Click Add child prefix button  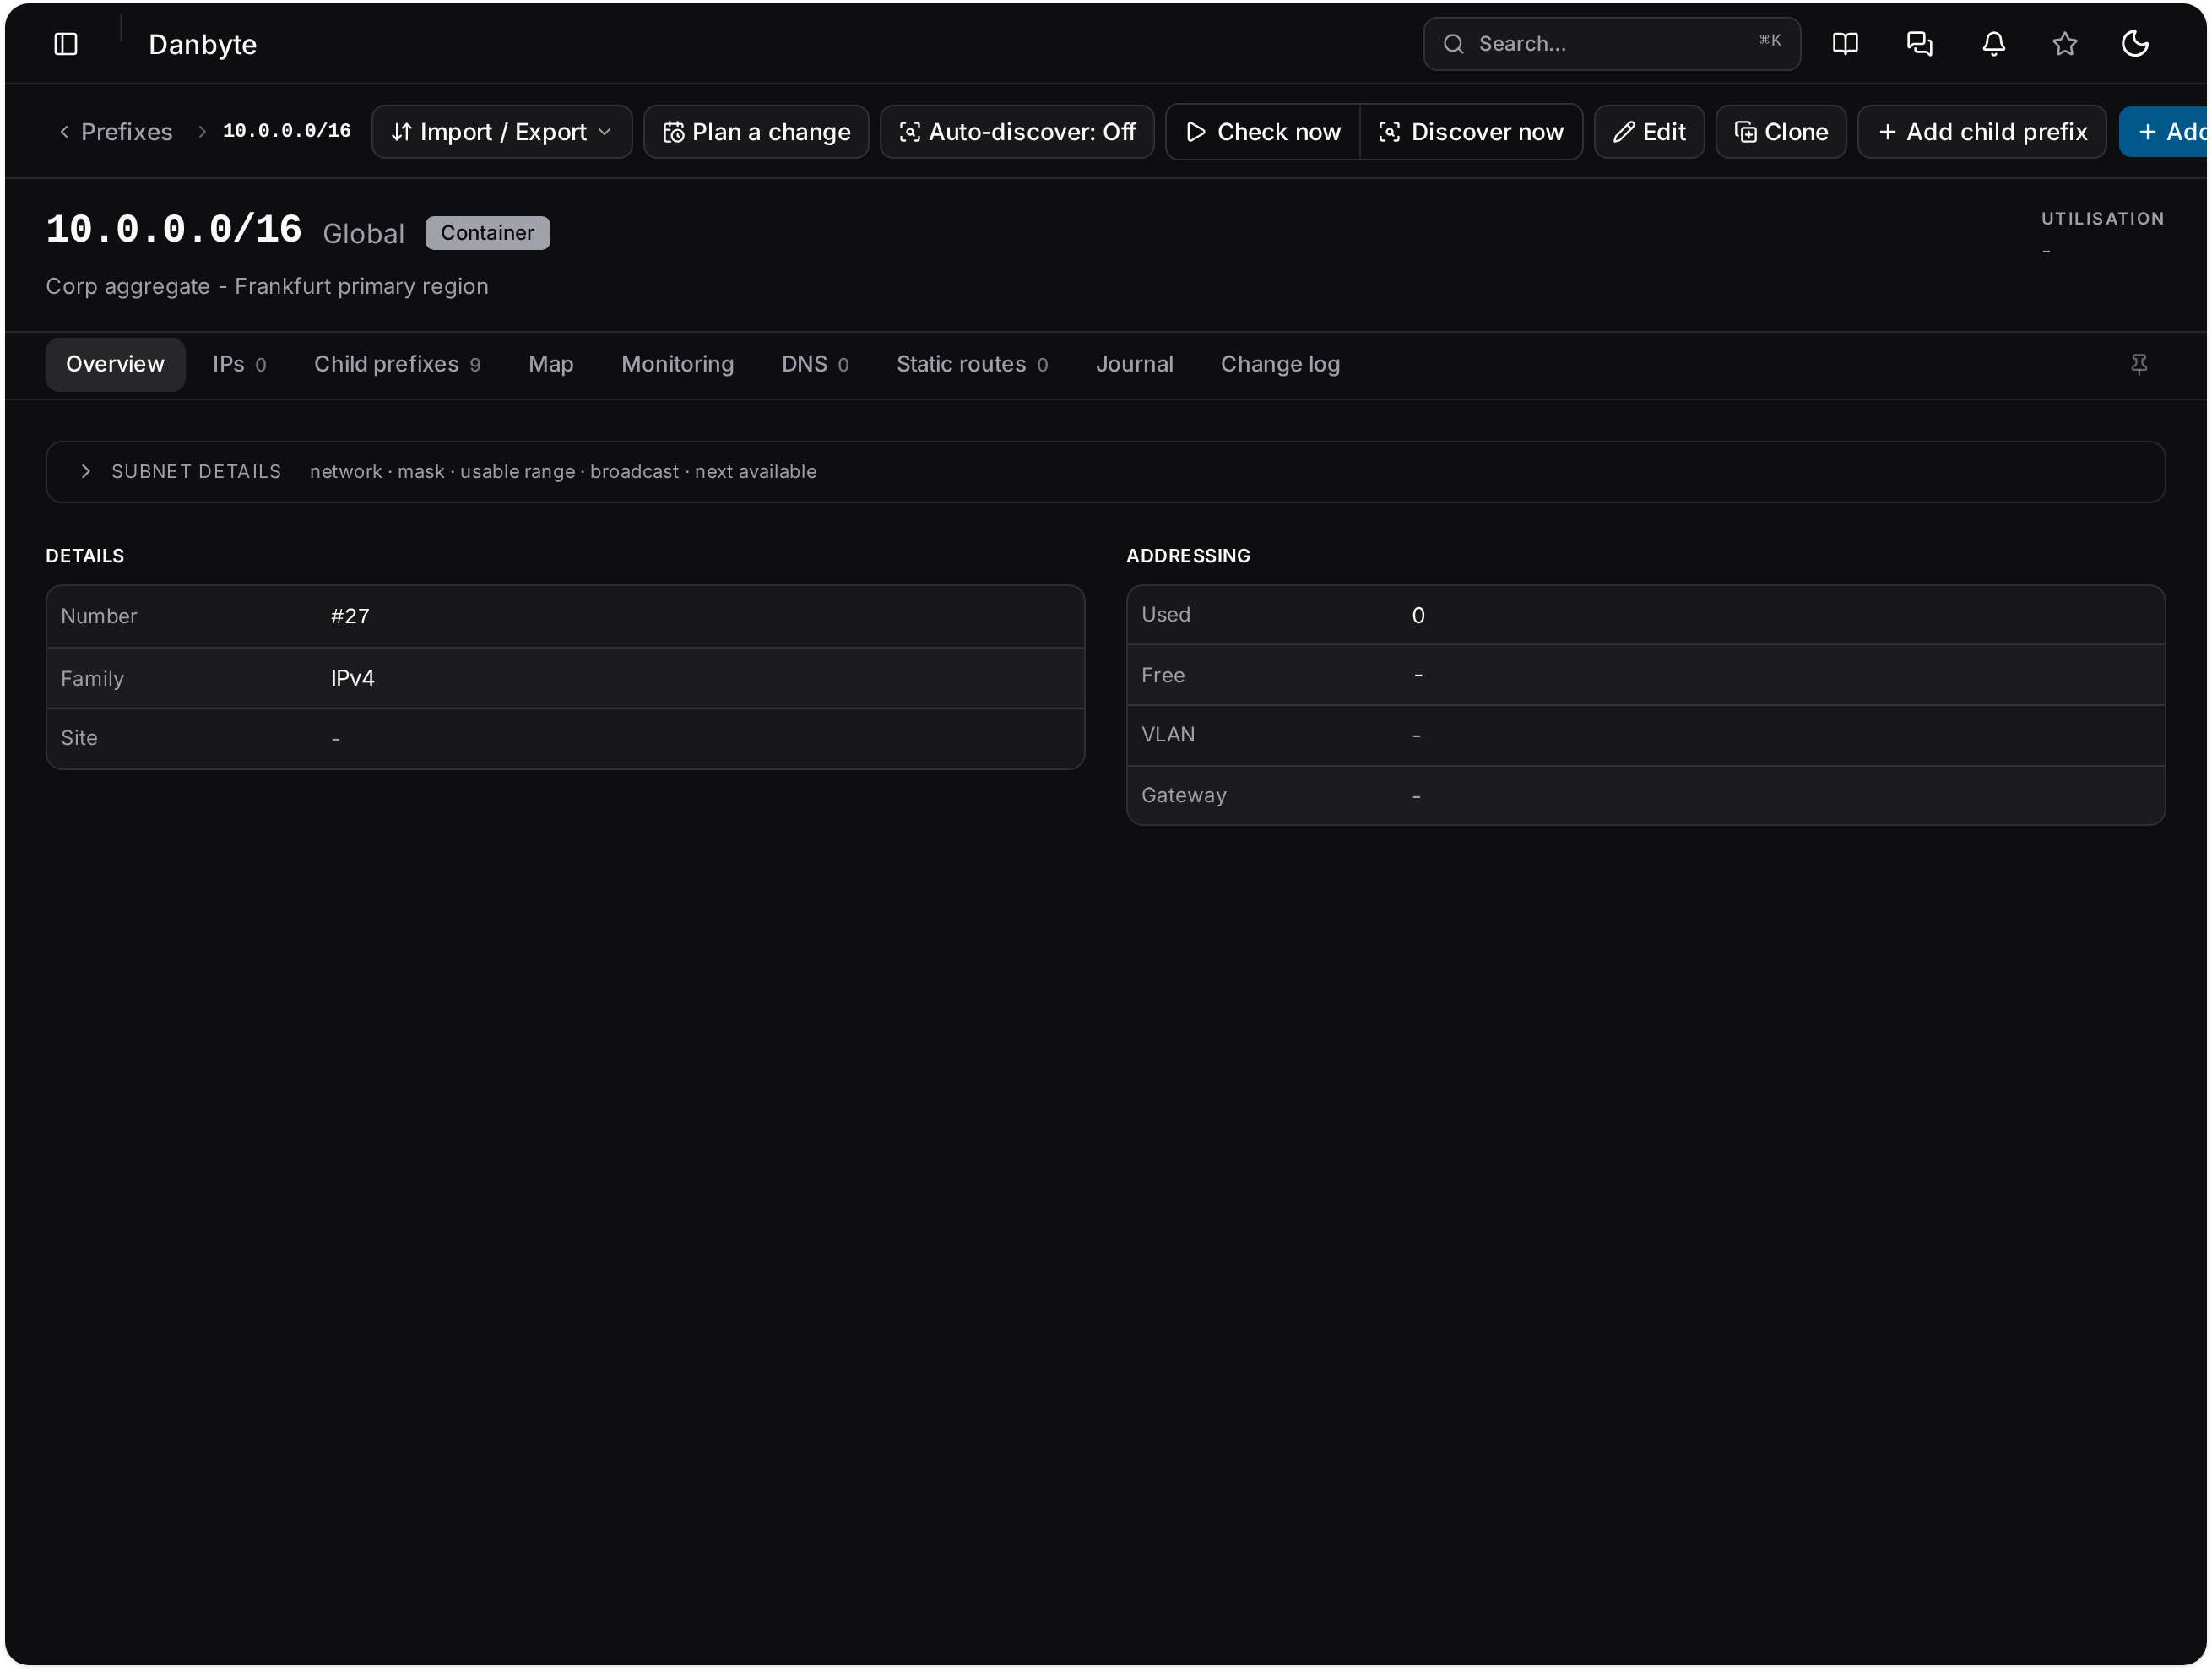[1982, 132]
